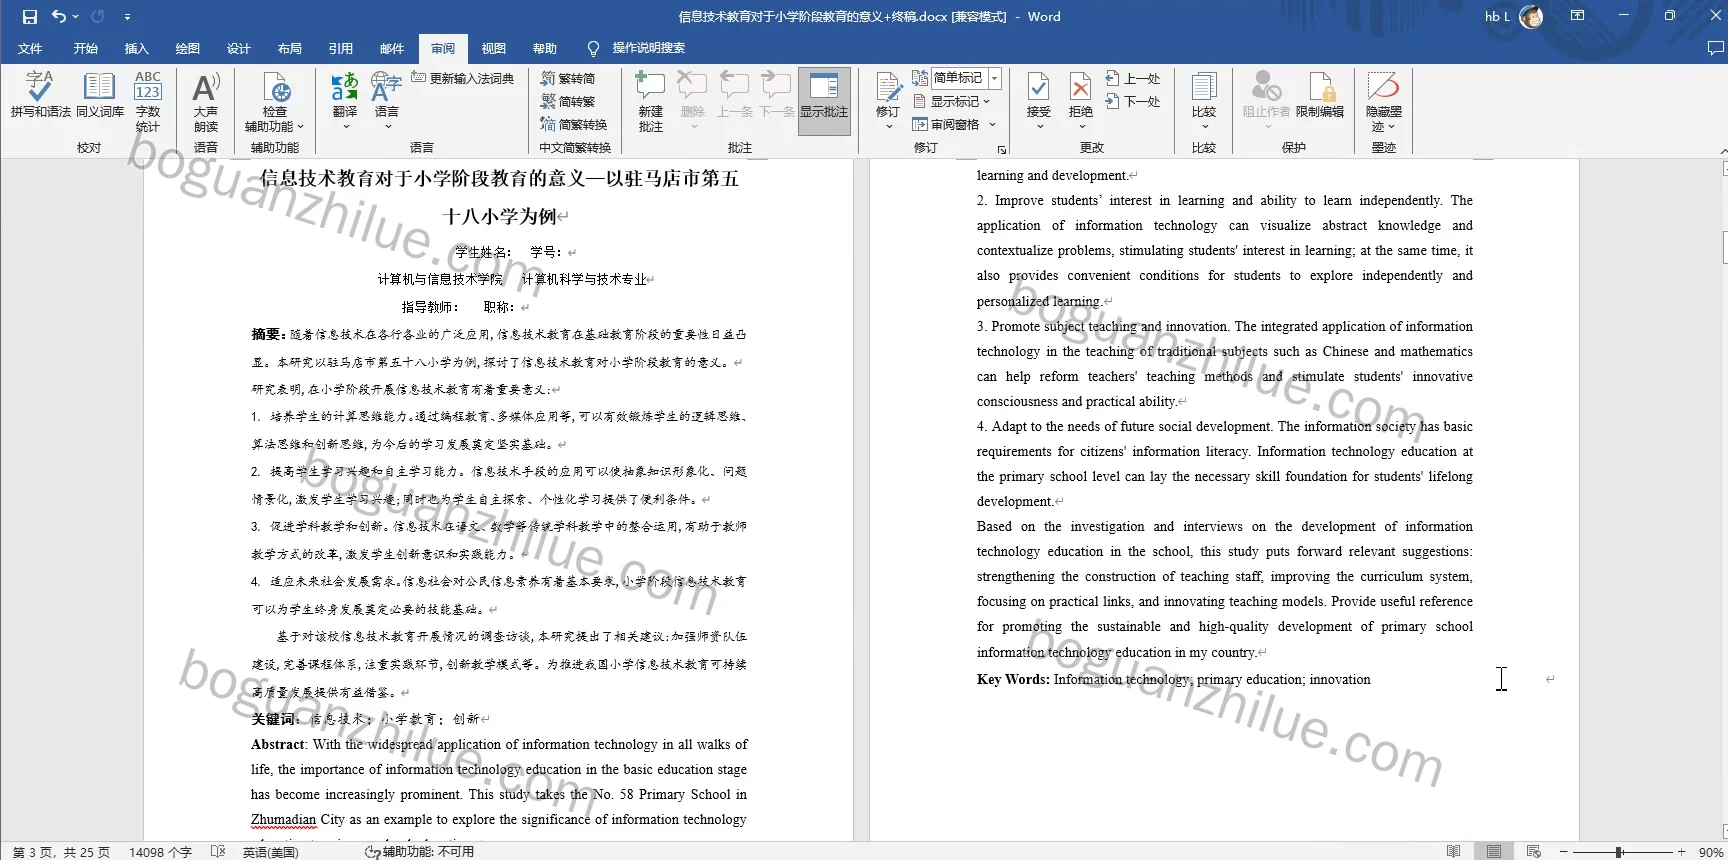The height and width of the screenshot is (860, 1728).
Task: Run the 拼写和语法 check
Action: [40, 96]
